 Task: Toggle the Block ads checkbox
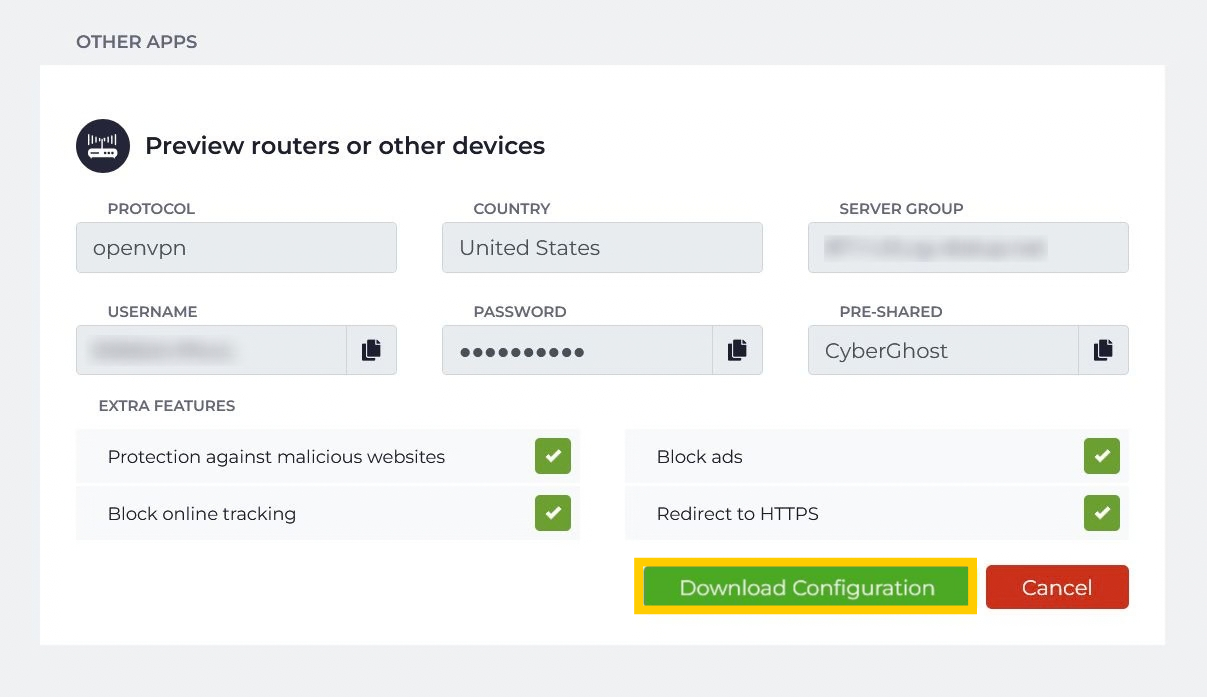[1102, 456]
